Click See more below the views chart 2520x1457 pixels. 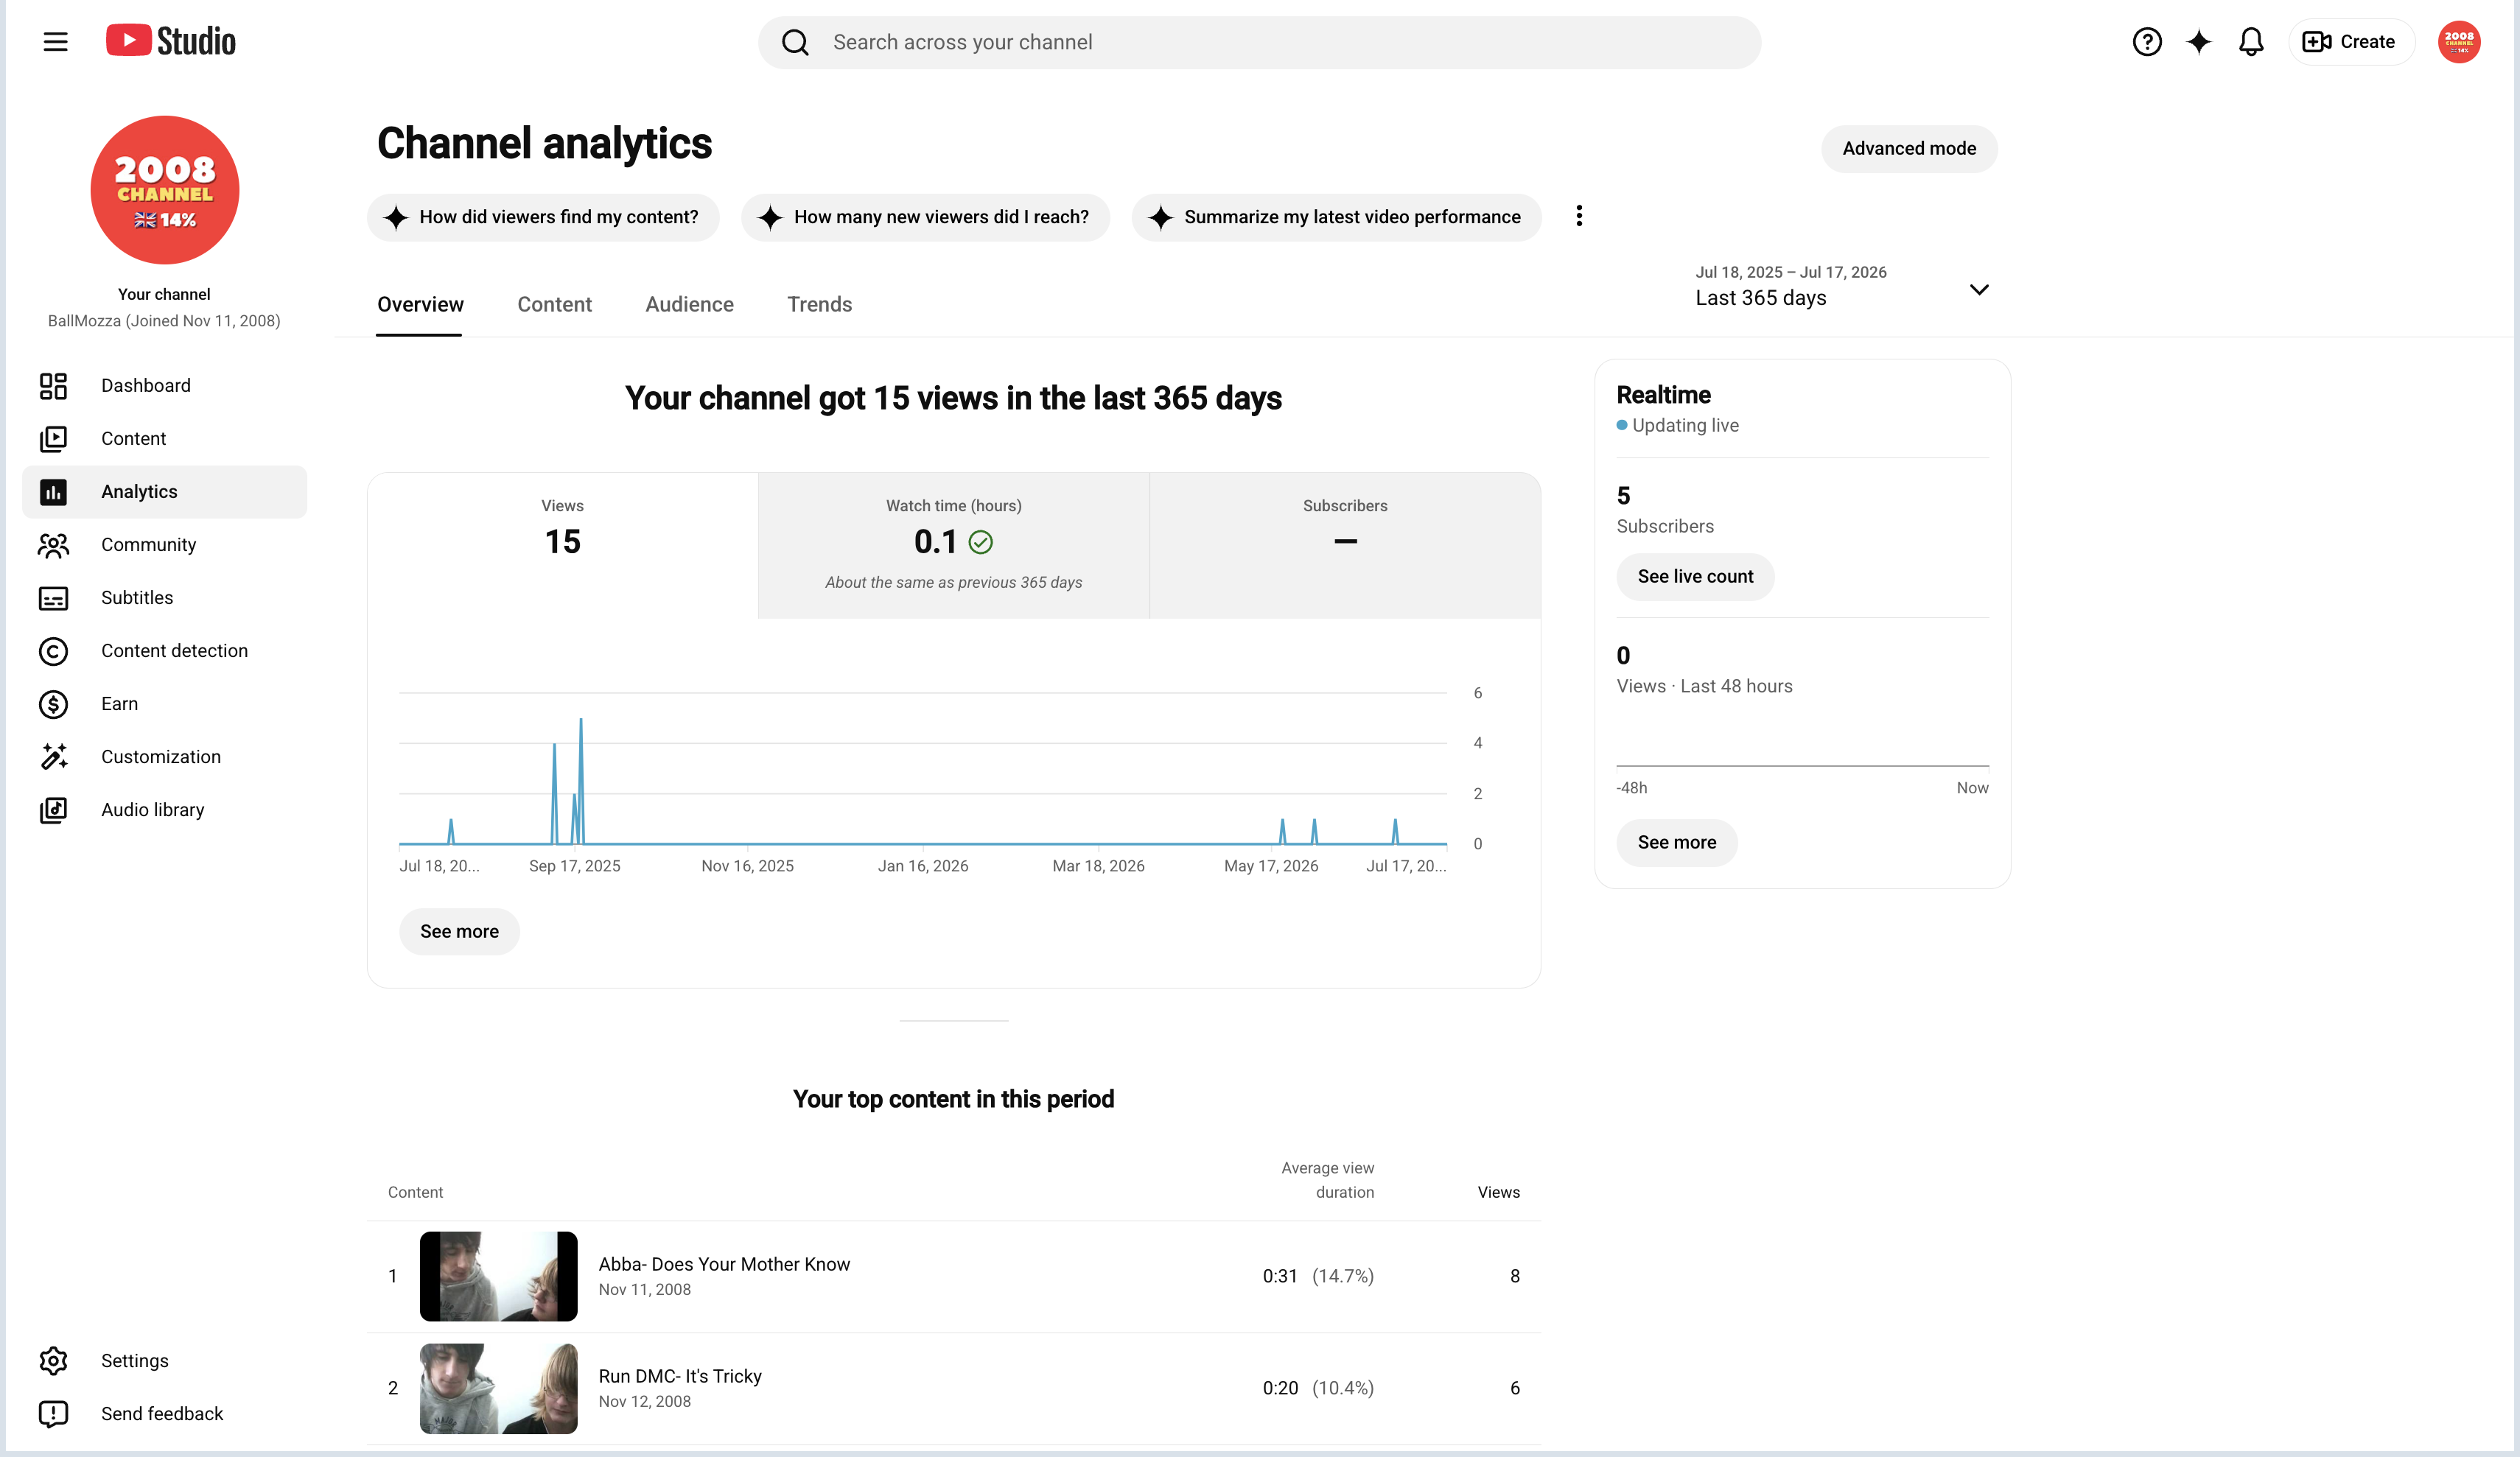[459, 932]
